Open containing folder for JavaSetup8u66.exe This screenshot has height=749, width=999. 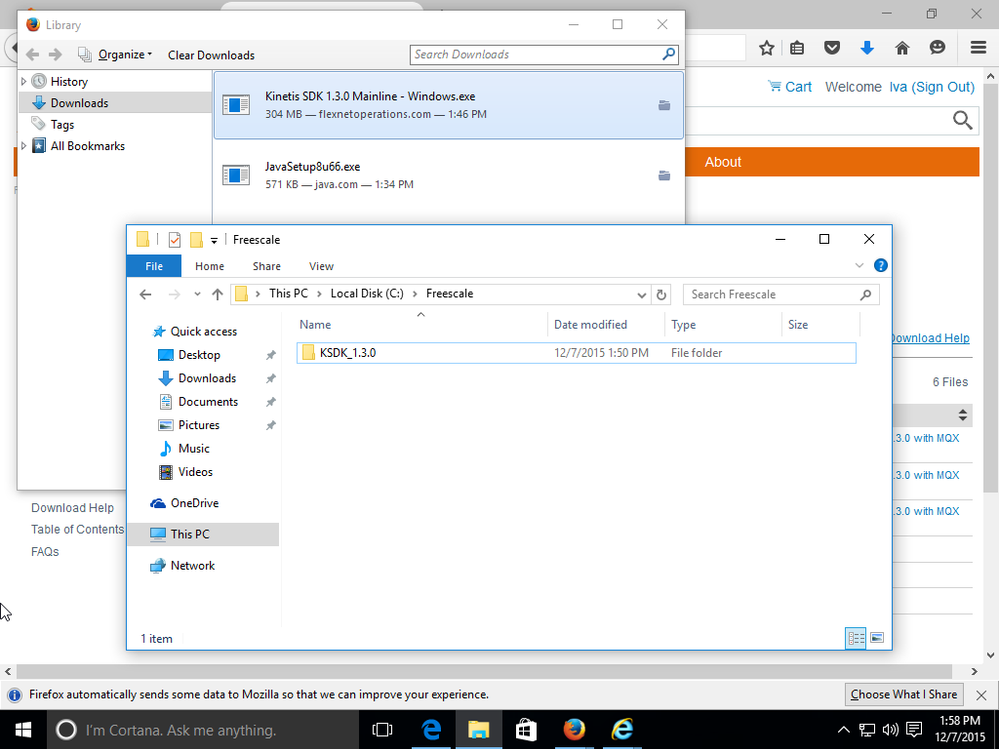coord(664,175)
